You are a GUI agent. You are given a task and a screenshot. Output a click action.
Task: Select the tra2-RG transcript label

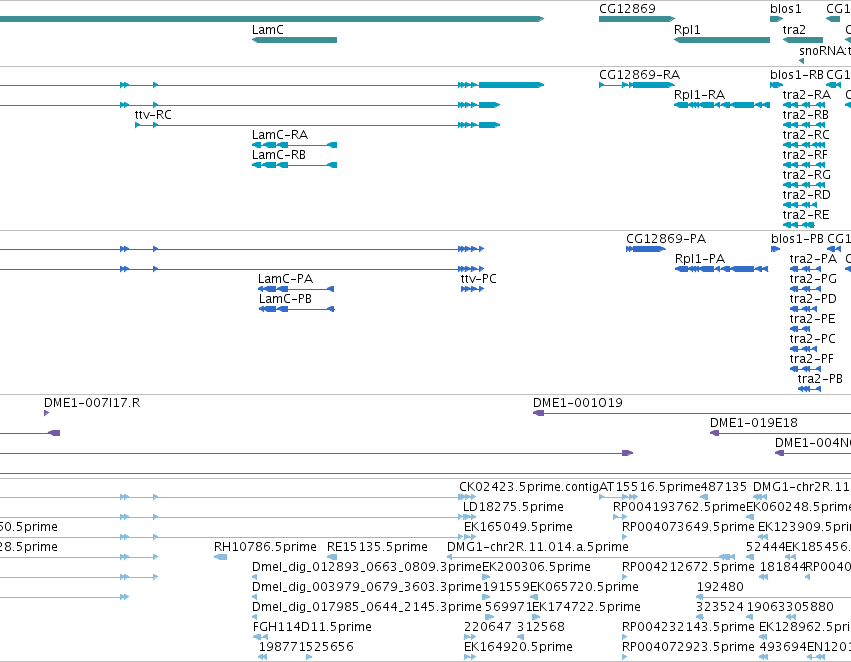(x=806, y=175)
